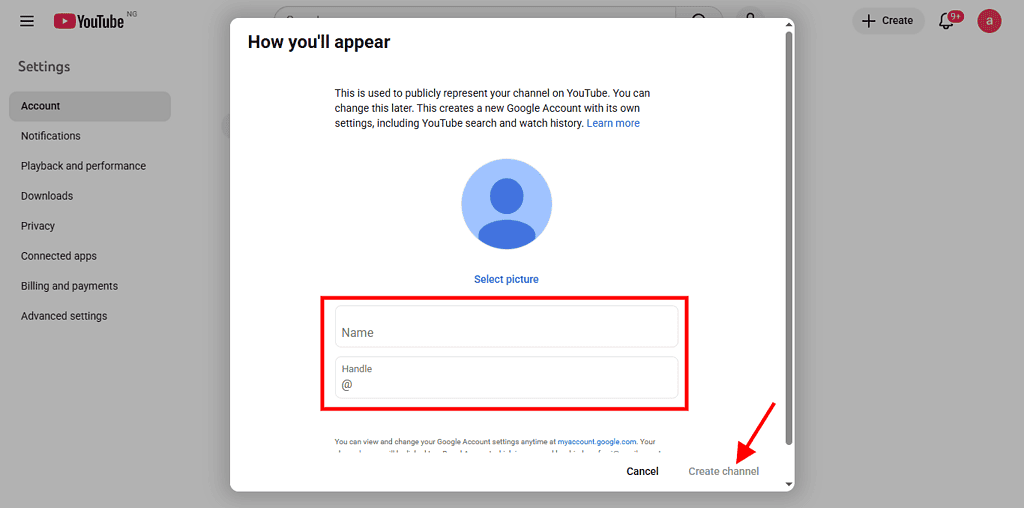Viewport: 1024px width, 508px height.
Task: Select Account in Settings sidebar
Action: (90, 106)
